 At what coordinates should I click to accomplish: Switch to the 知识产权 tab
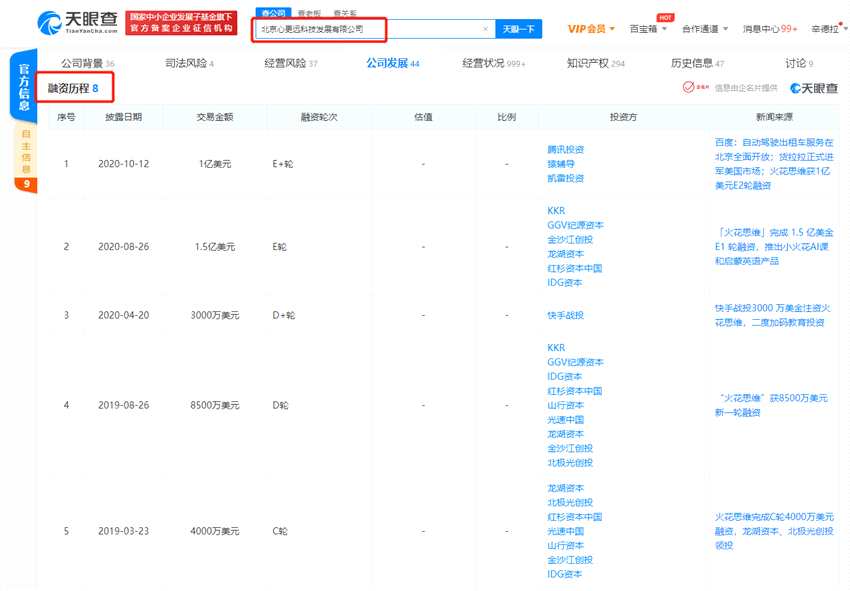pos(594,63)
